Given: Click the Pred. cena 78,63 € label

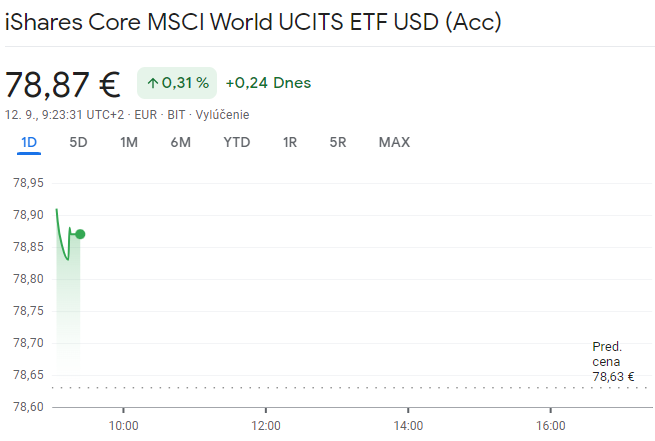Looking at the screenshot, I should pos(613,361).
